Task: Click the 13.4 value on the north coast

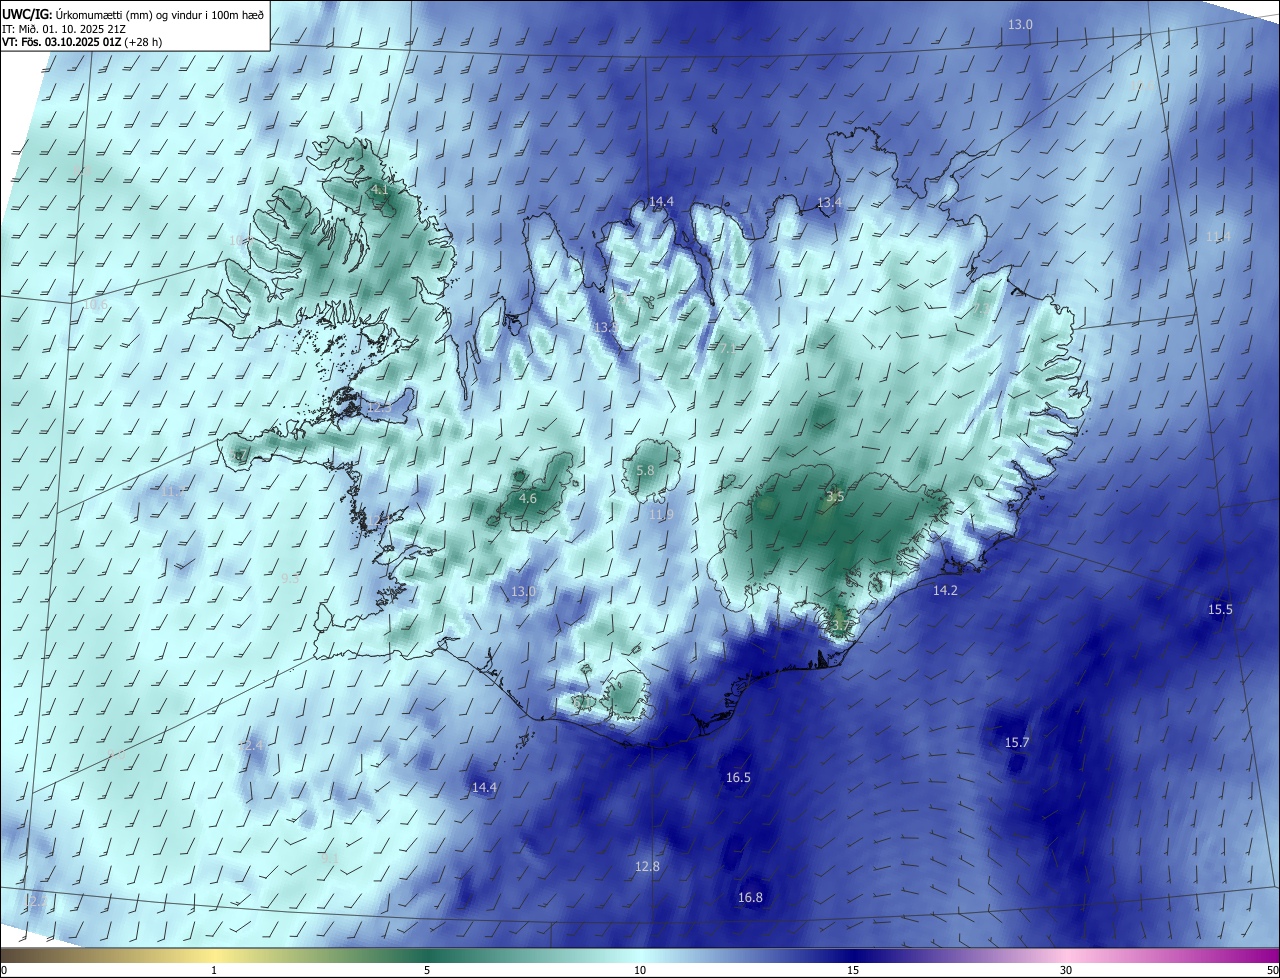Action: point(830,202)
